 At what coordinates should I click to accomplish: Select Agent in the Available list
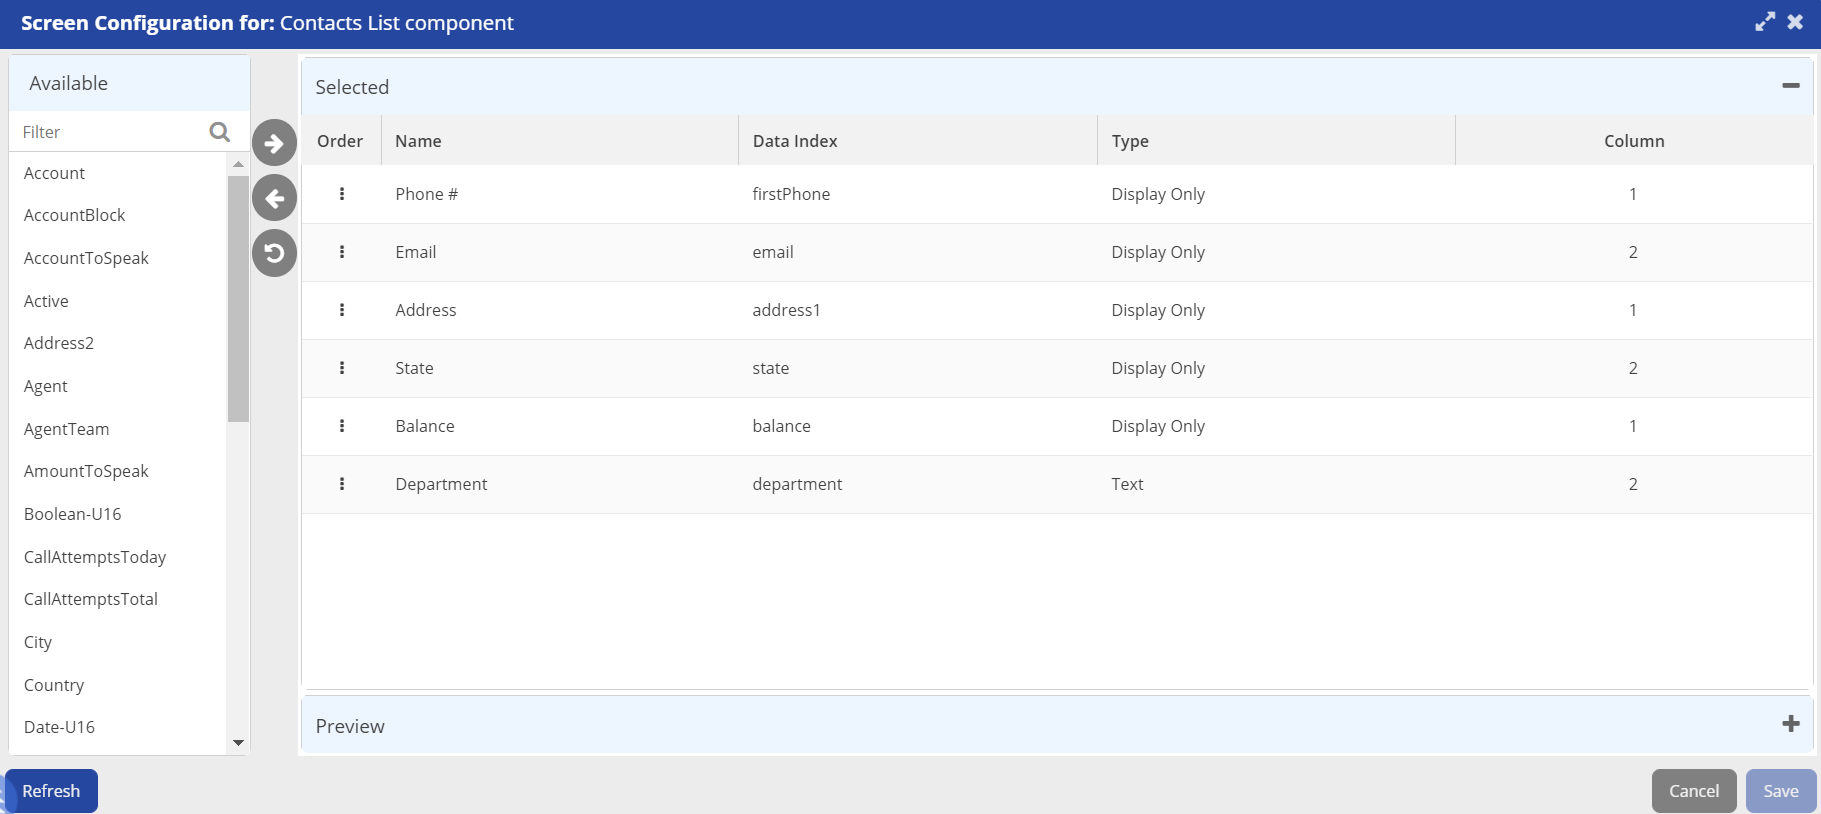tap(46, 386)
